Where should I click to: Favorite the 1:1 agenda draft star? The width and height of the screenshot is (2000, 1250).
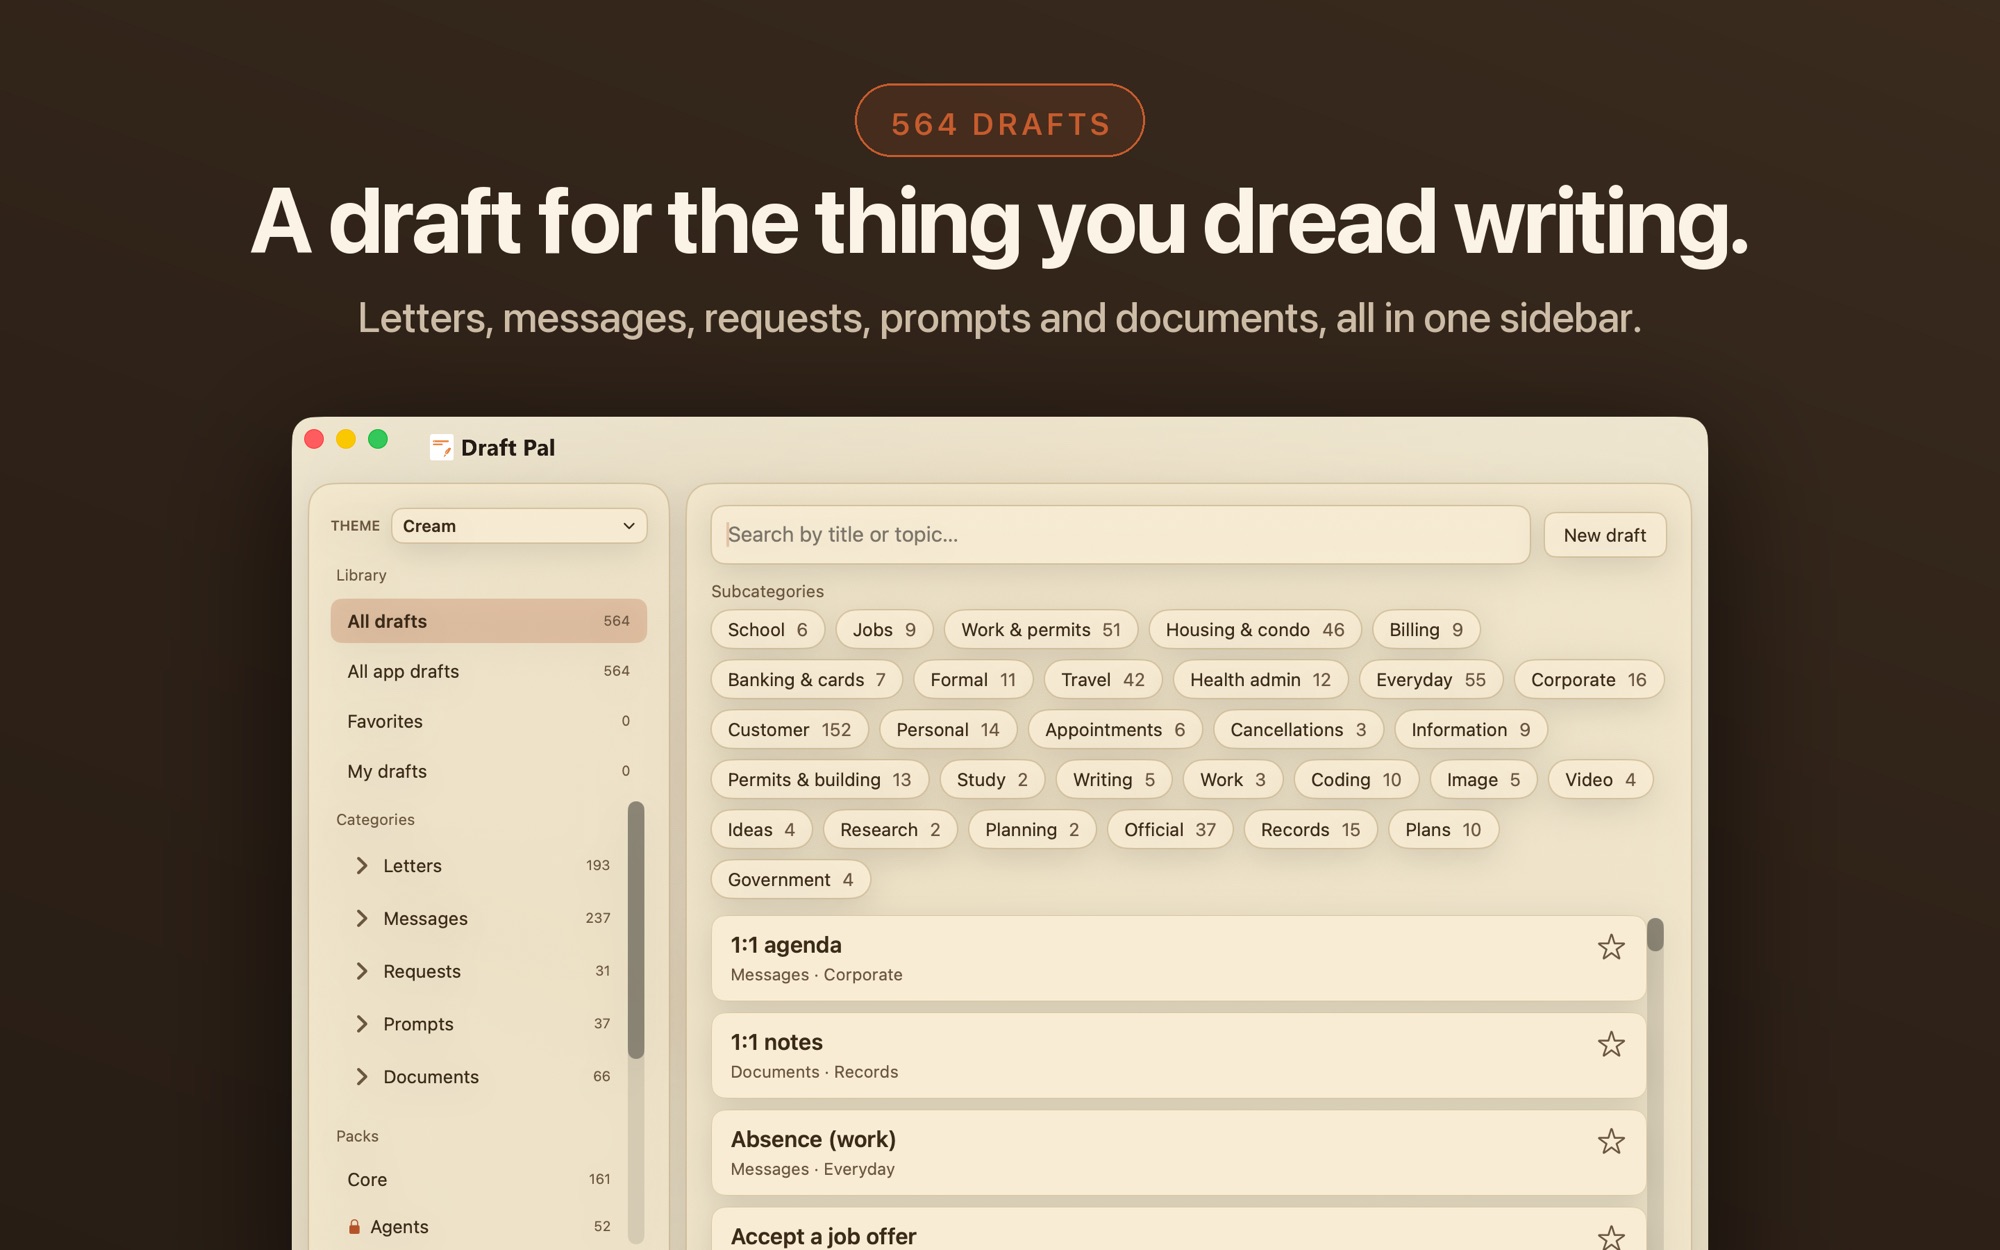coord(1610,947)
